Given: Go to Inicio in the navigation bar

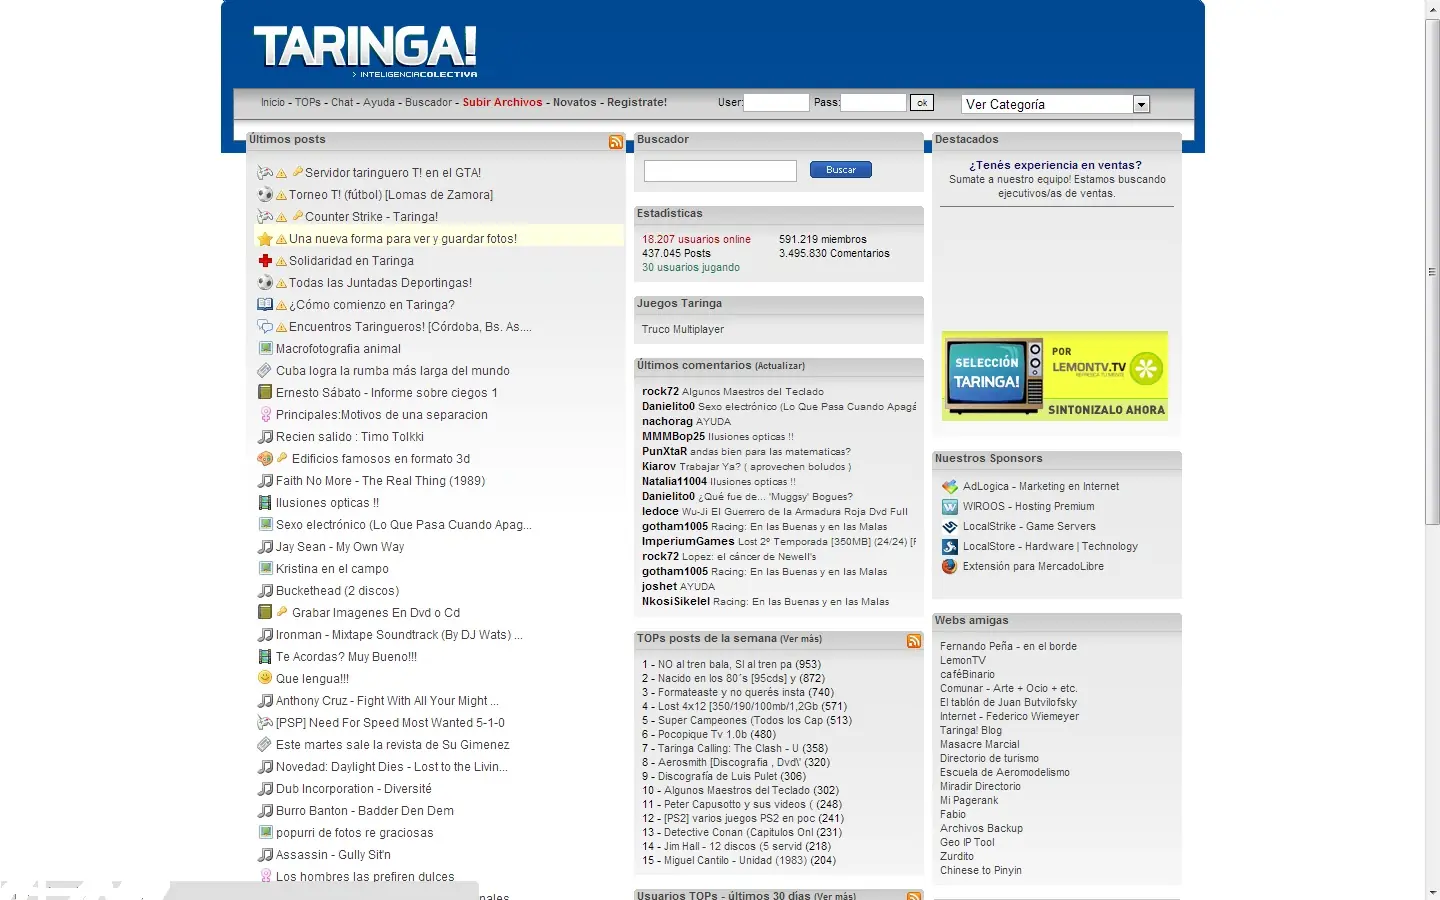Looking at the screenshot, I should click(273, 102).
